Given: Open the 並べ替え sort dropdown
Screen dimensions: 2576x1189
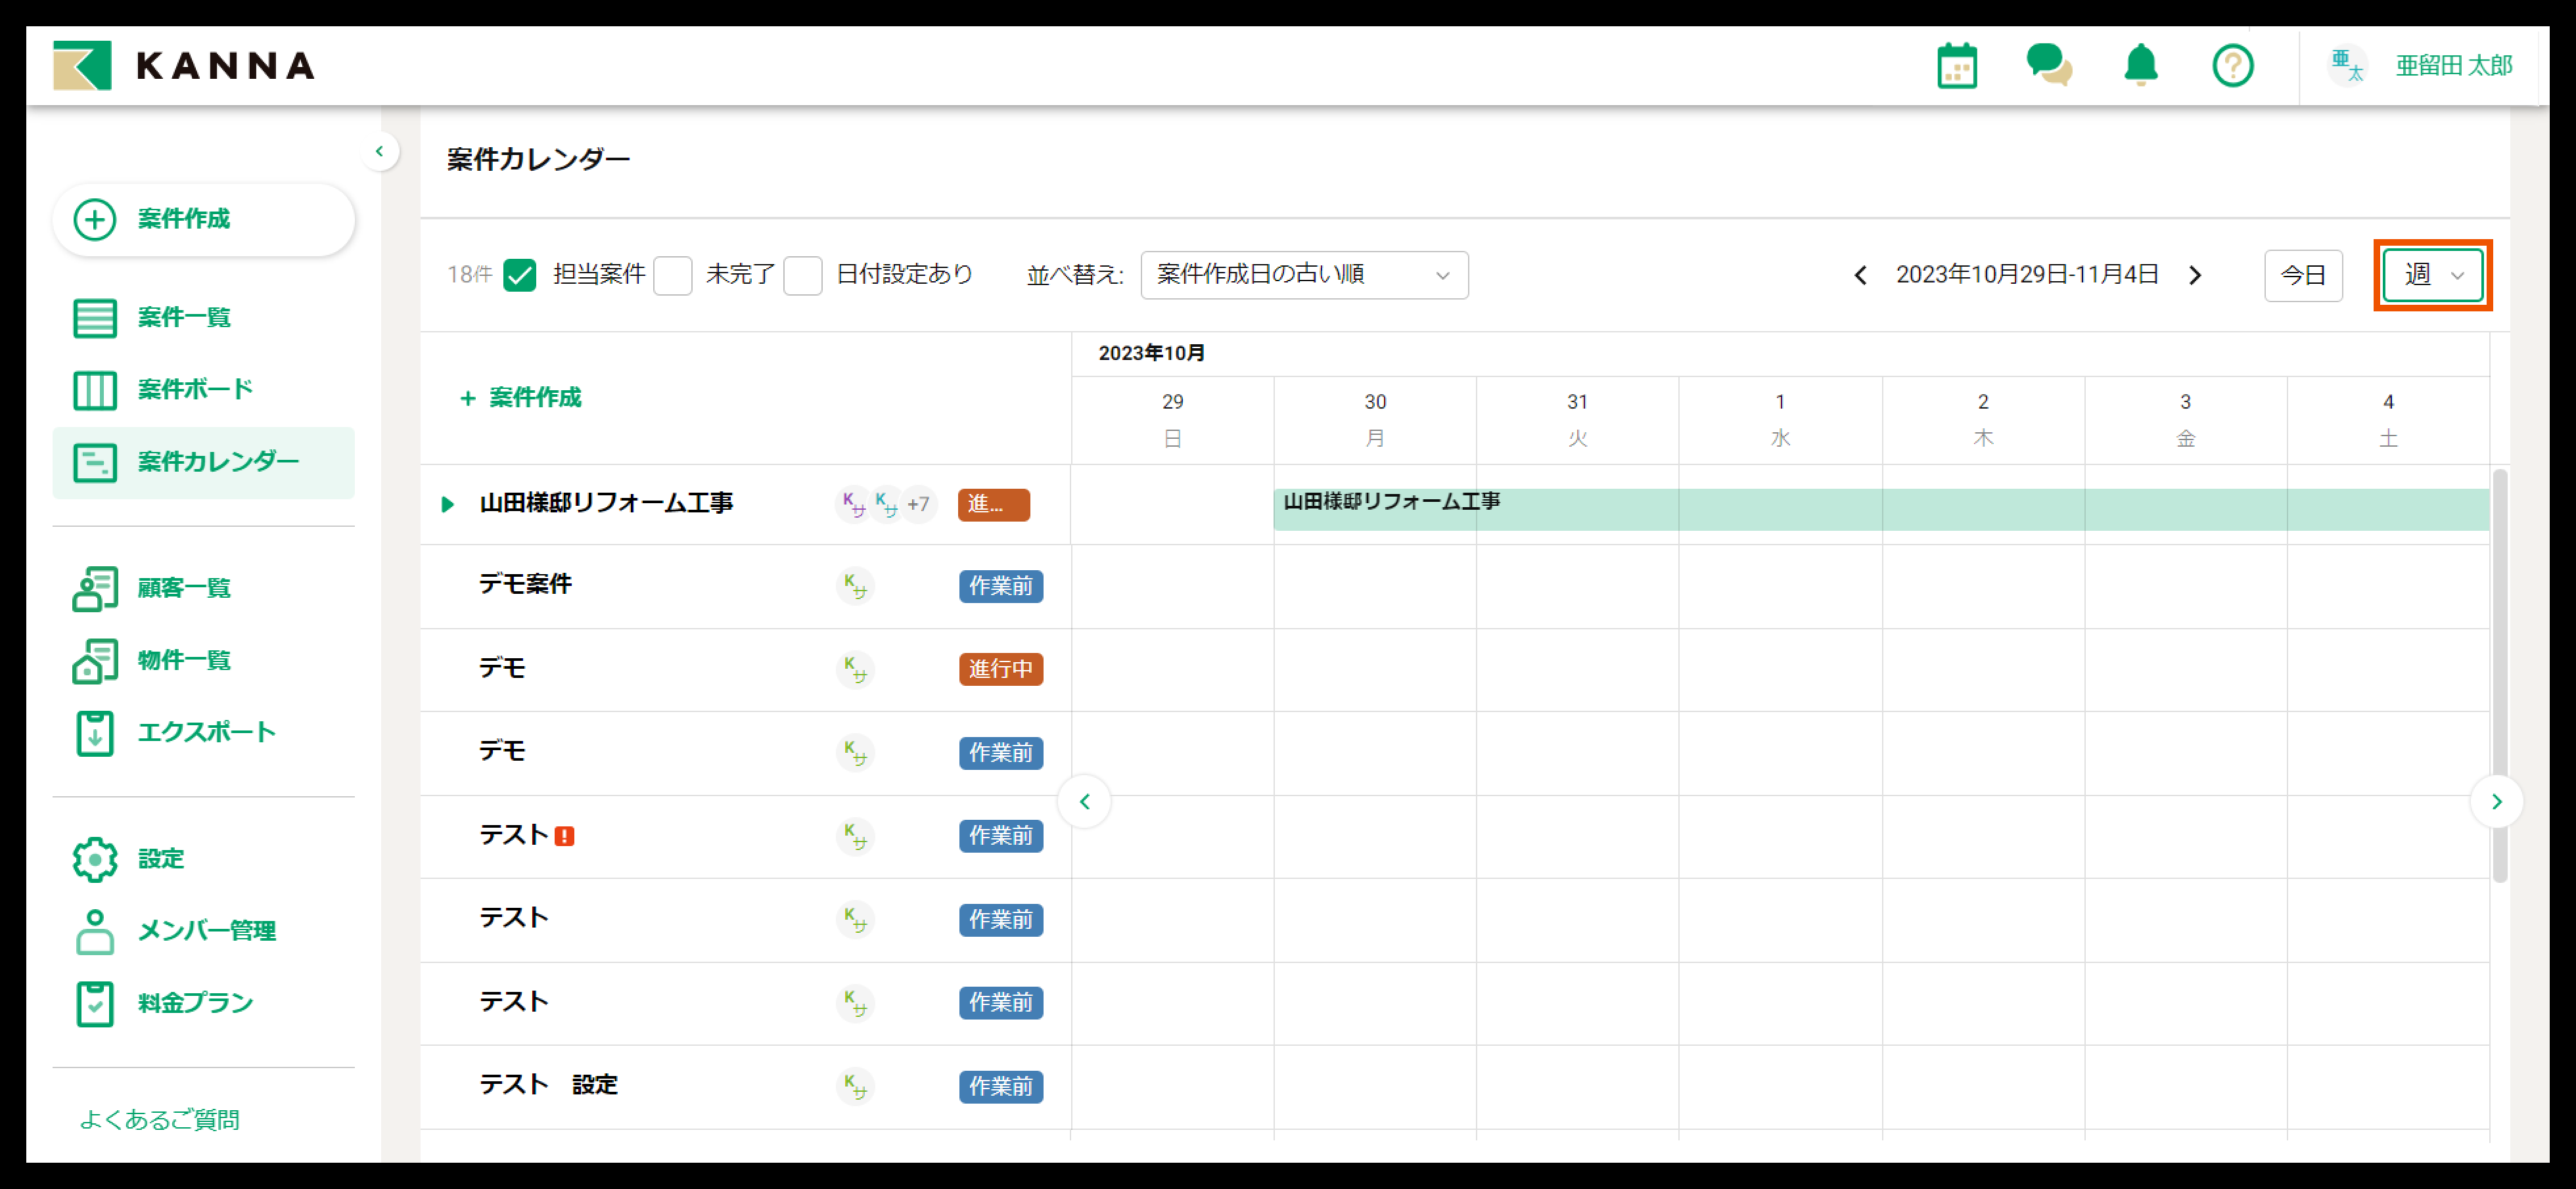Looking at the screenshot, I should pyautogui.click(x=1304, y=275).
